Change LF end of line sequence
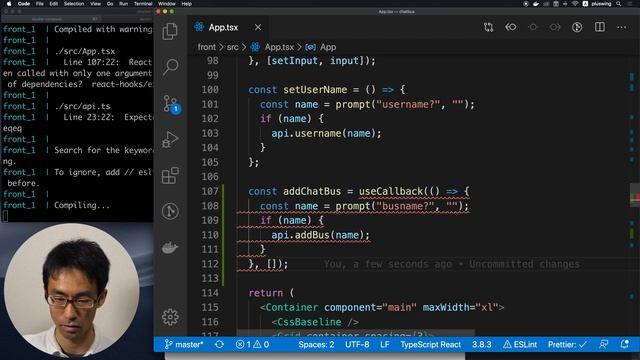Screen dimensions: 640x360 [384, 344]
